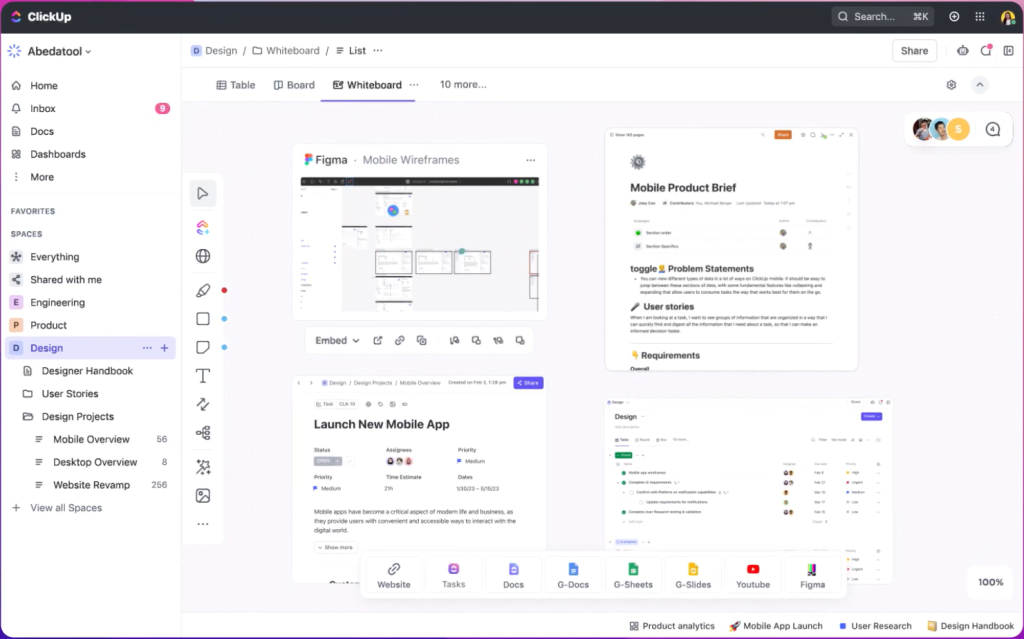This screenshot has height=639, width=1024.
Task: Add a Website embed from bottom bar
Action: 394,576
